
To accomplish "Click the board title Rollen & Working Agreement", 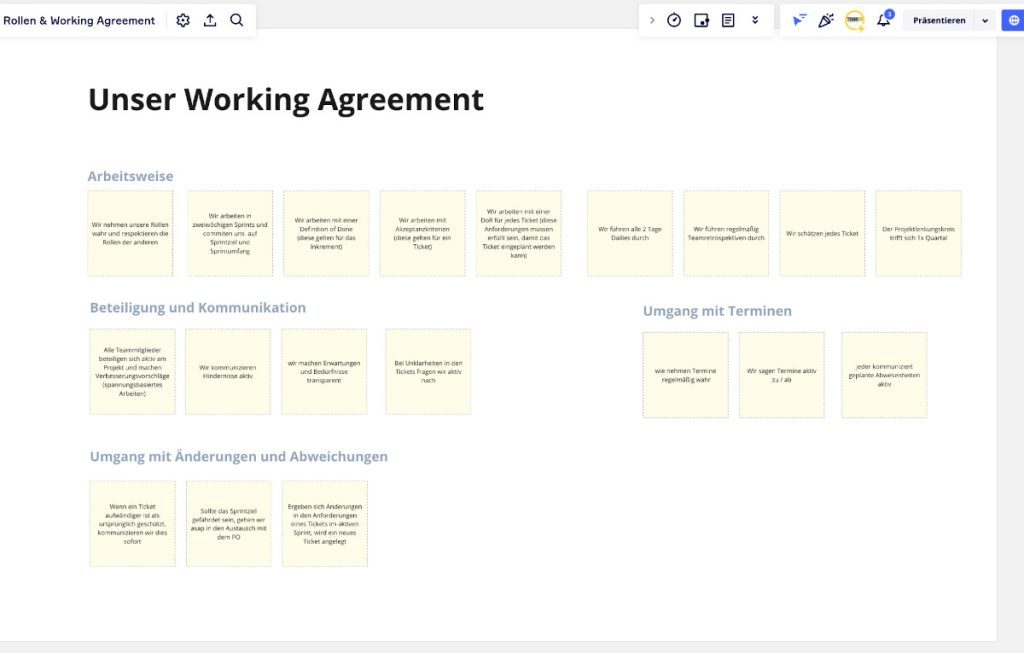I will [79, 20].
